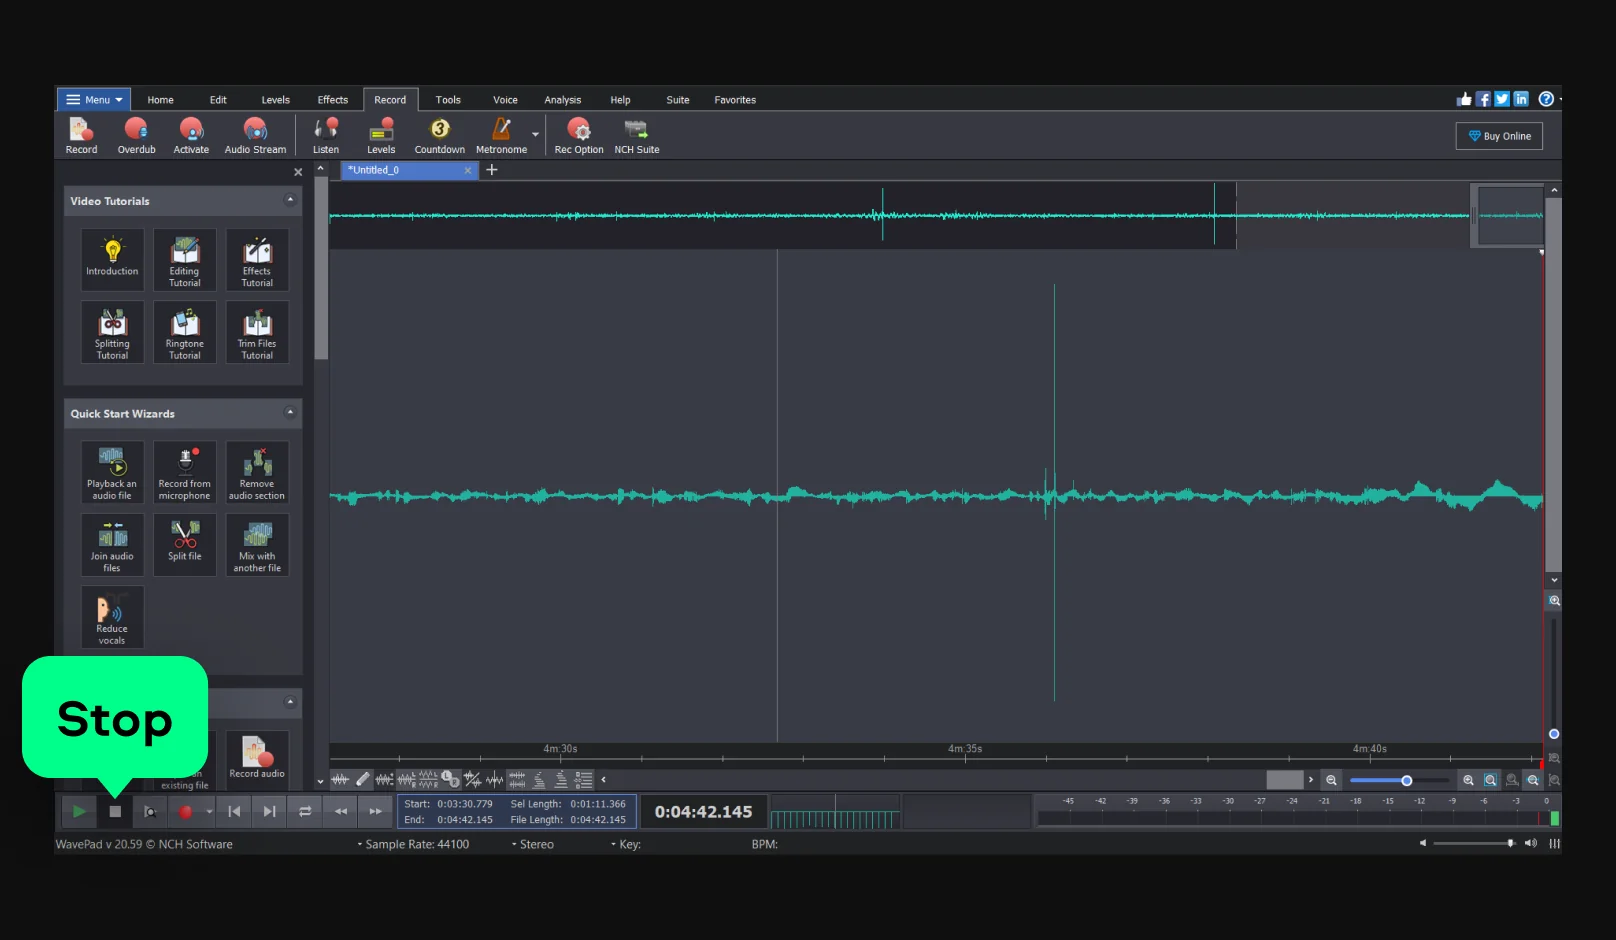The height and width of the screenshot is (940, 1616).
Task: Click the Mix with another file wizard
Action: [x=257, y=545]
